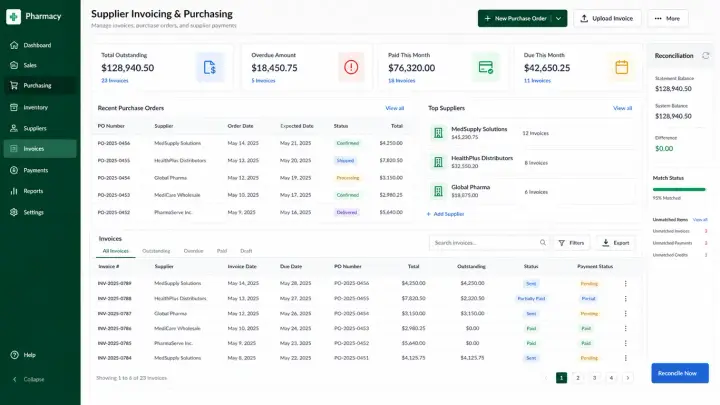This screenshot has height=405, width=720.
Task: Go to pagination page 2
Action: click(x=578, y=378)
